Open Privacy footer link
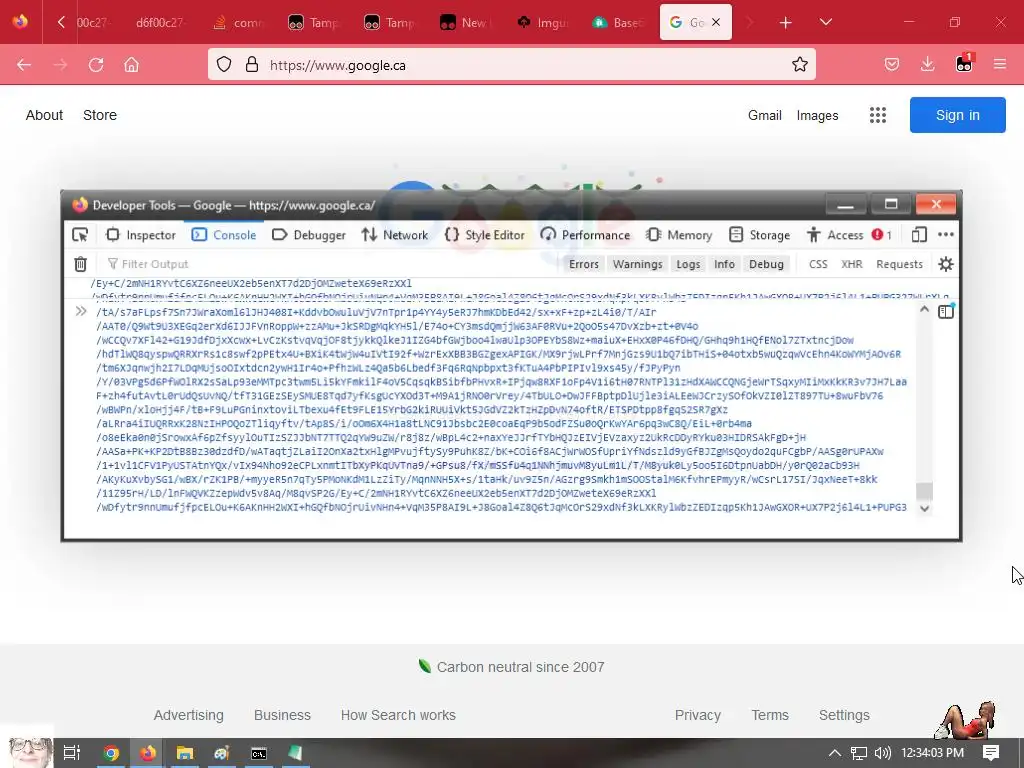Screen dimensions: 1024x768 [697, 715]
